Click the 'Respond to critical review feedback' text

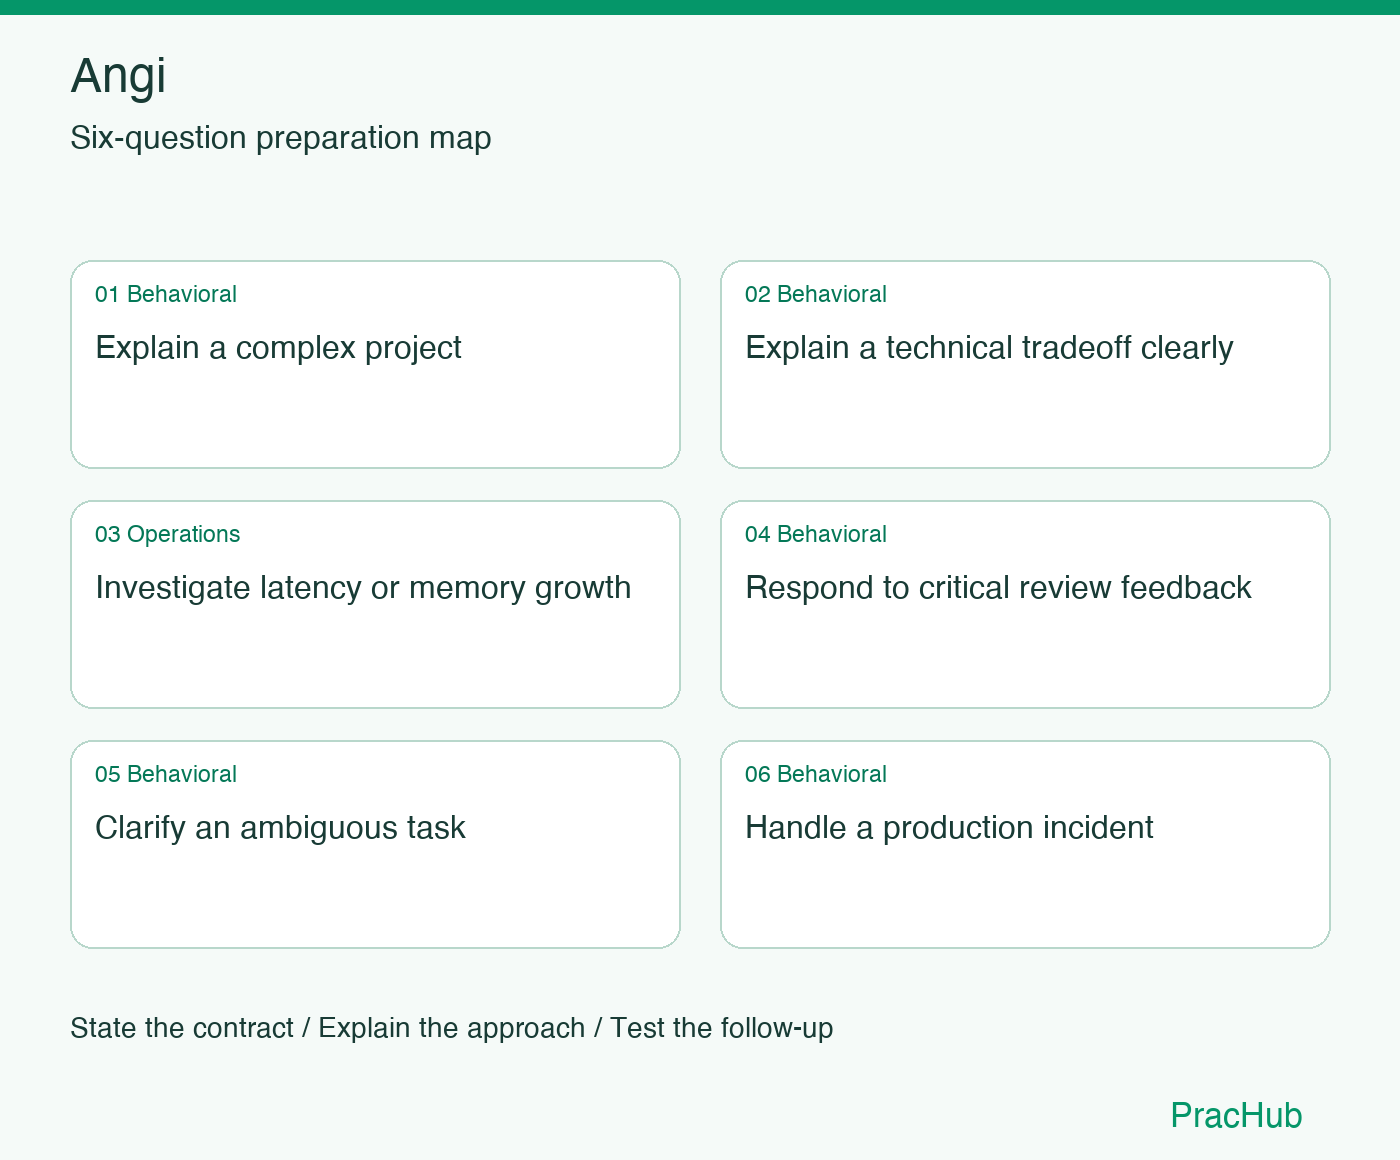pos(998,587)
